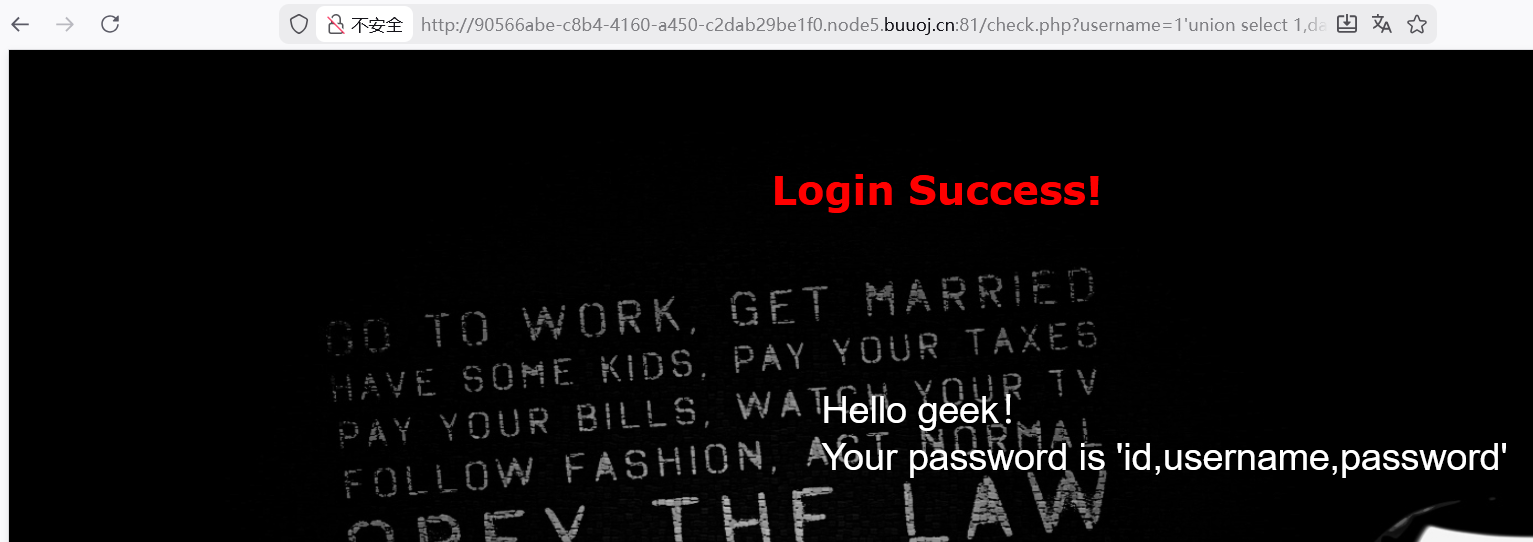This screenshot has height=542, width=1533.
Task: Click the buuoj.cn domain text in URL
Action: [x=919, y=25]
